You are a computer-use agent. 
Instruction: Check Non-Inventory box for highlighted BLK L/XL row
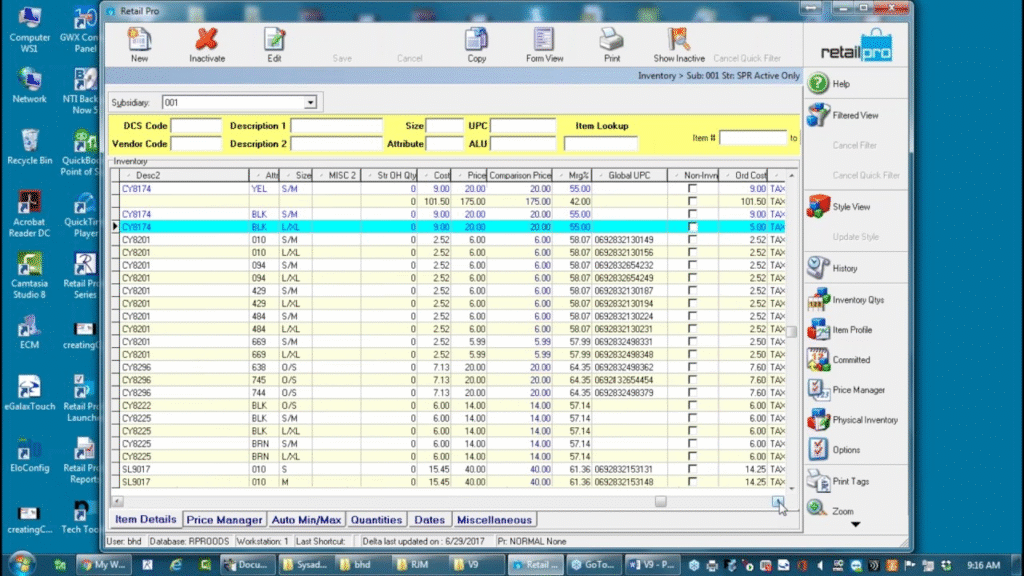(692, 227)
